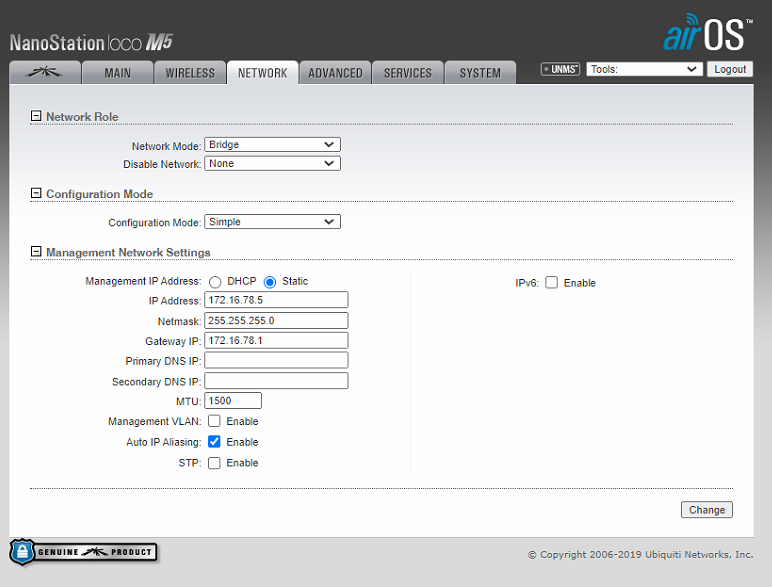Select the DHCP radio button
The width and height of the screenshot is (772, 587).
click(x=215, y=282)
